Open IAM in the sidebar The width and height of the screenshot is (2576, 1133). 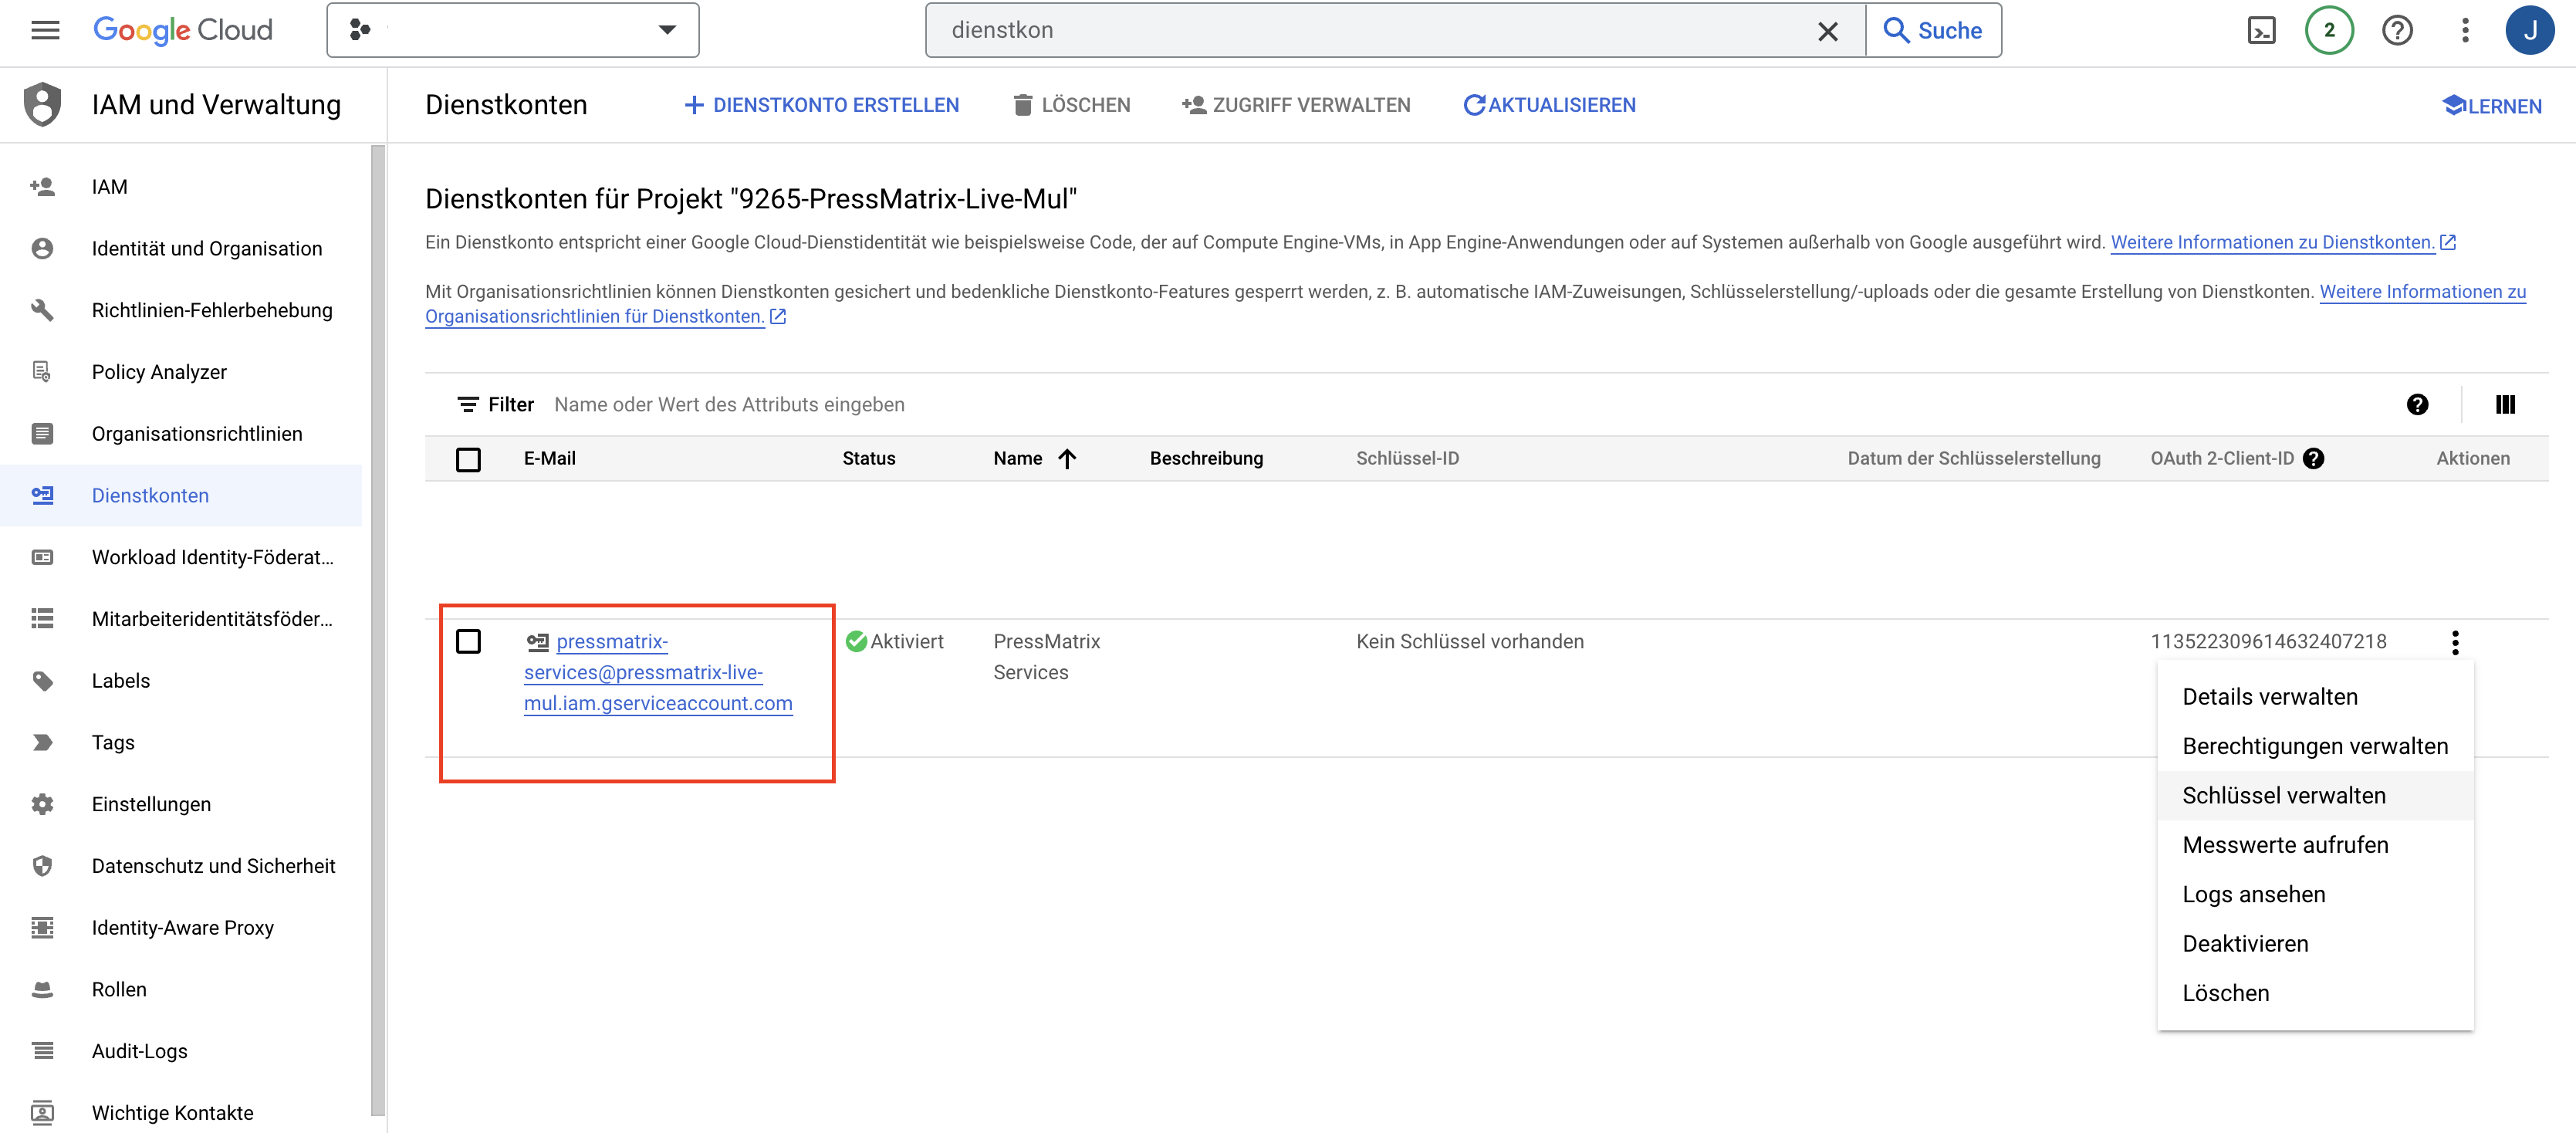pyautogui.click(x=181, y=187)
